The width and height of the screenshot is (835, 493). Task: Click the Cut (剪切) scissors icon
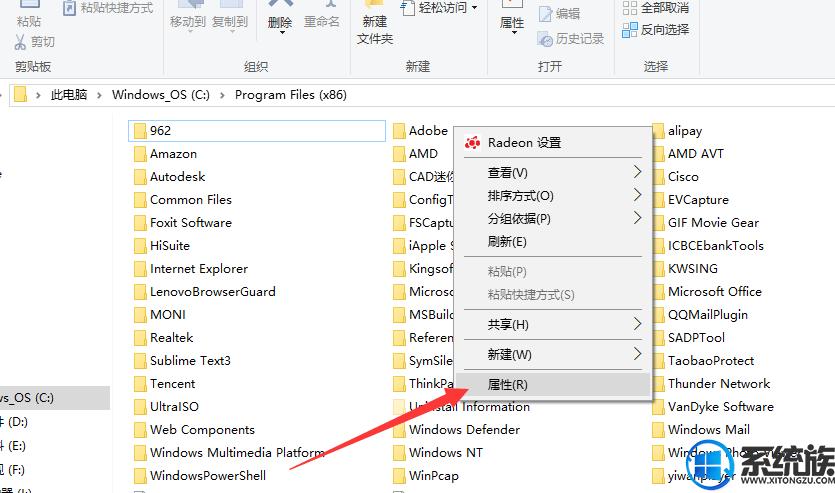coord(20,42)
